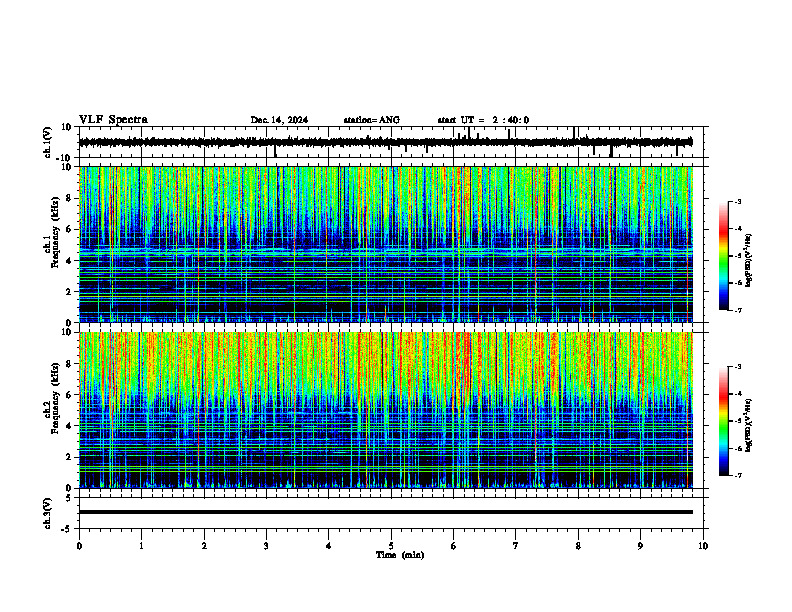Click the log(PSD) label beside ch.1 color bar
This screenshot has height=612, width=792.
pos(749,260)
